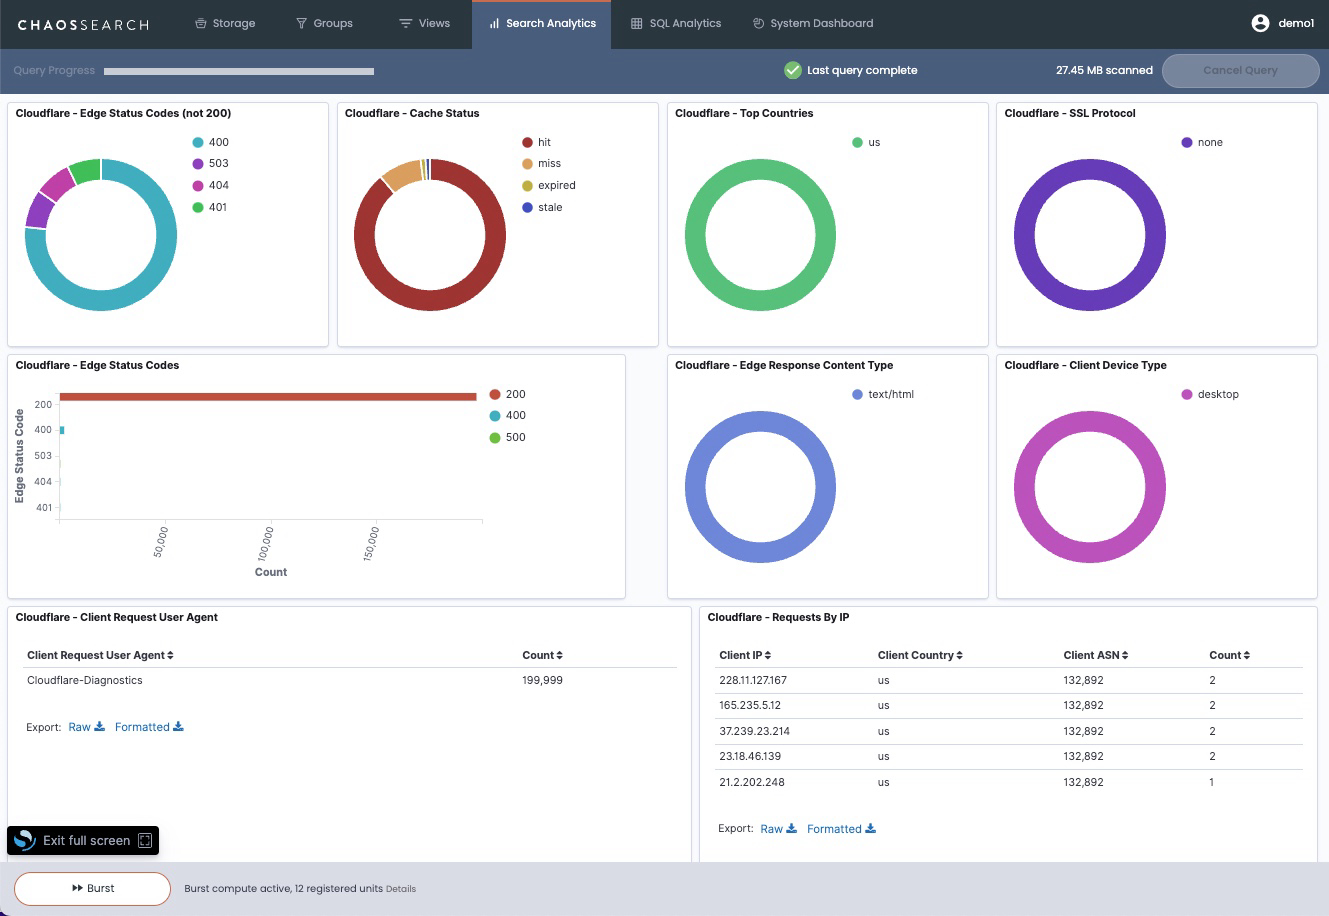Toggle the hit legend item in Cache Status
Viewport: 1329px width, 916px height.
pos(537,142)
